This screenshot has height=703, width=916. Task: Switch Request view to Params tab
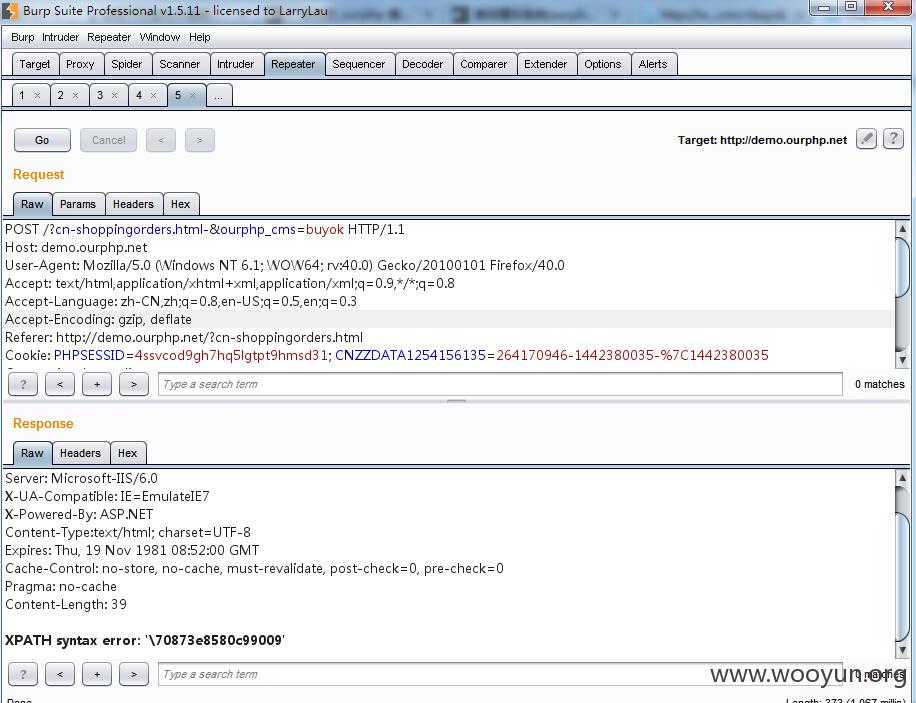click(78, 205)
